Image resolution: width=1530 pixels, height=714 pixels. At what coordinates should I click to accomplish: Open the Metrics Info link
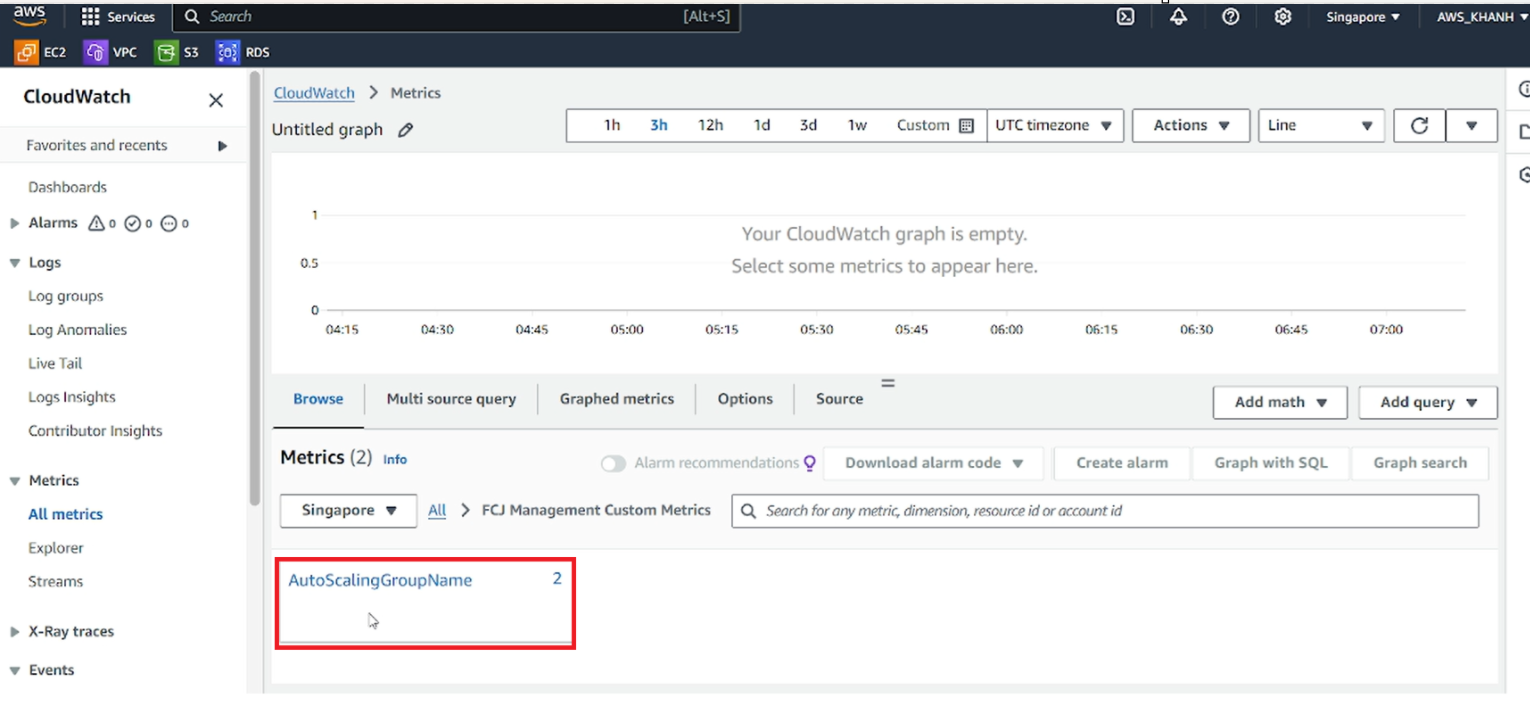pyautogui.click(x=395, y=460)
